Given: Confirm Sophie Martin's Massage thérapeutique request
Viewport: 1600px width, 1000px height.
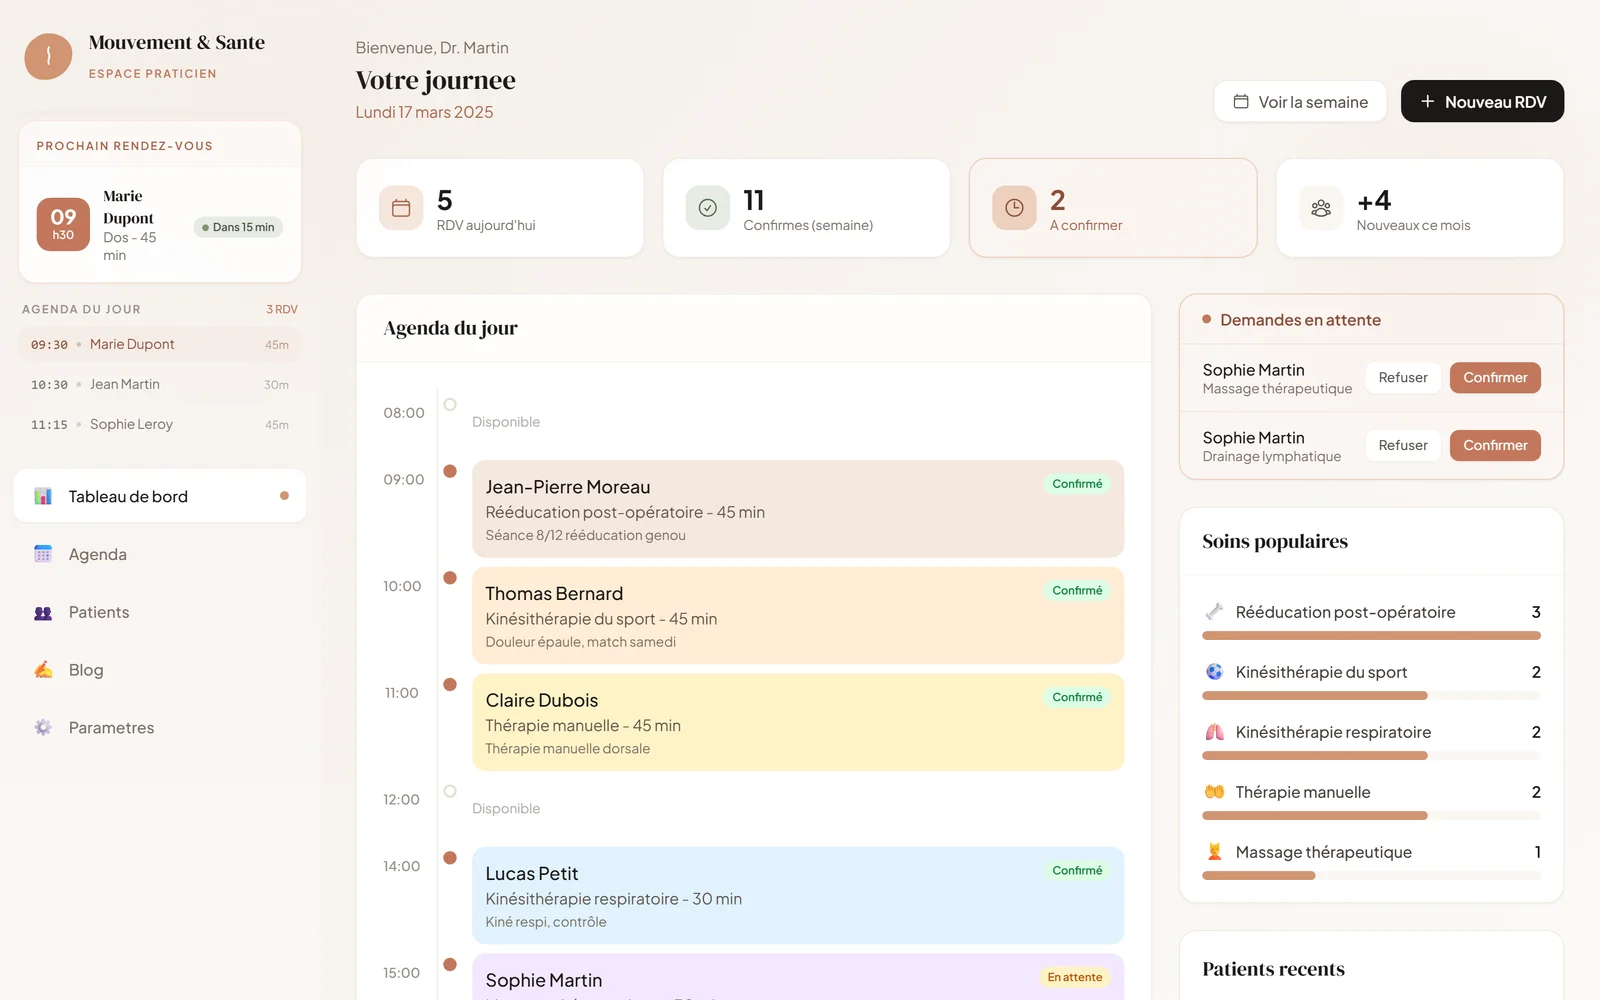Looking at the screenshot, I should coord(1494,378).
